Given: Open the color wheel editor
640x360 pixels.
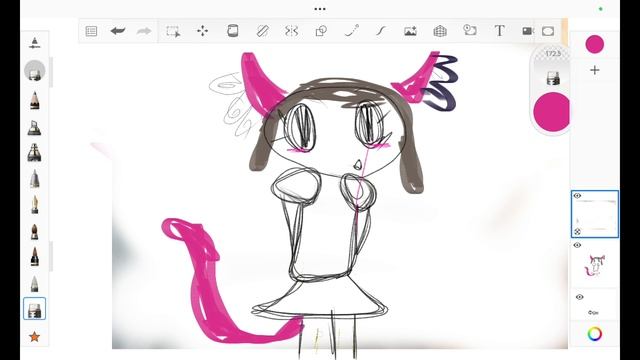Looking at the screenshot, I should tap(595, 334).
